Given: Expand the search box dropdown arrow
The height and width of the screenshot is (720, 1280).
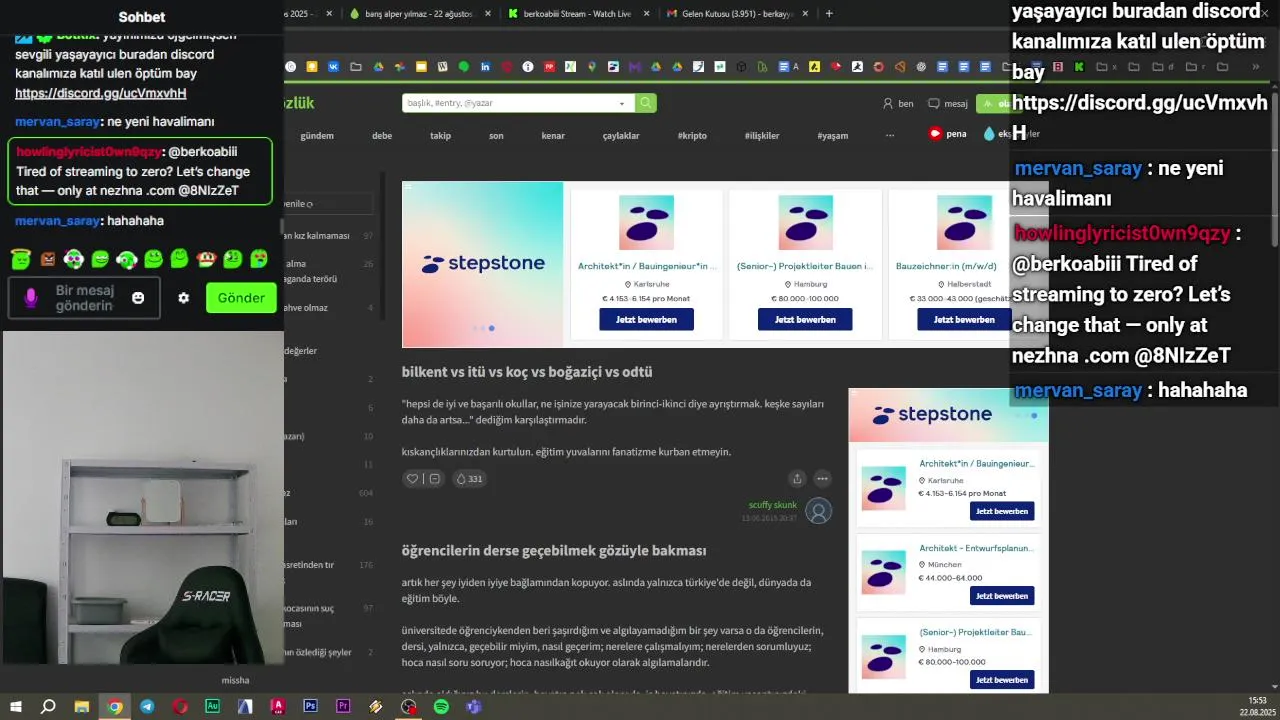Looking at the screenshot, I should coord(622,103).
